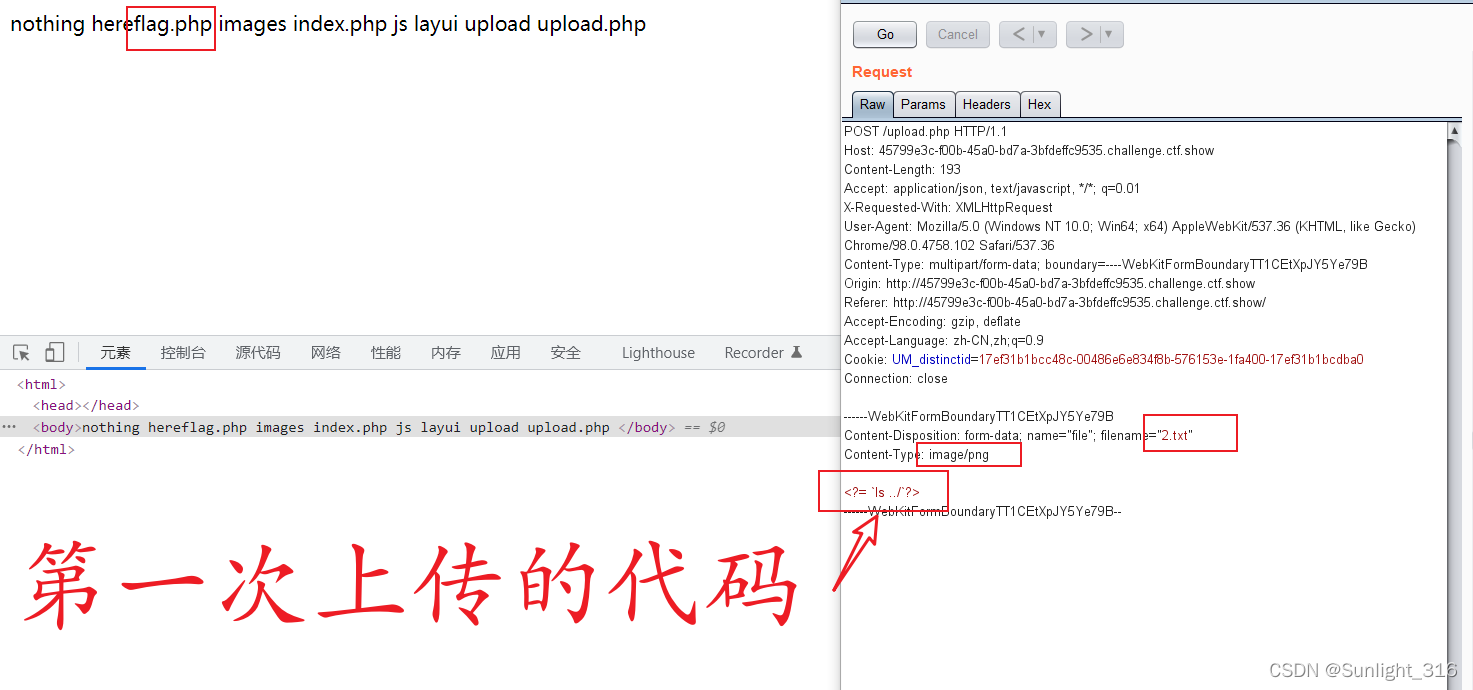Switch to the Params tab
Viewport: 1473px width, 690px height.
[923, 104]
